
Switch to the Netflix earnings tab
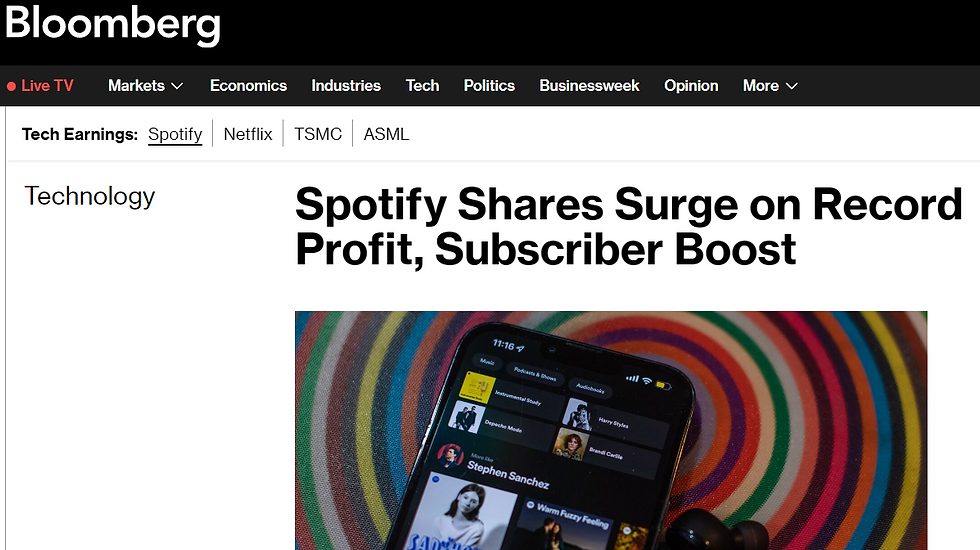(x=248, y=134)
